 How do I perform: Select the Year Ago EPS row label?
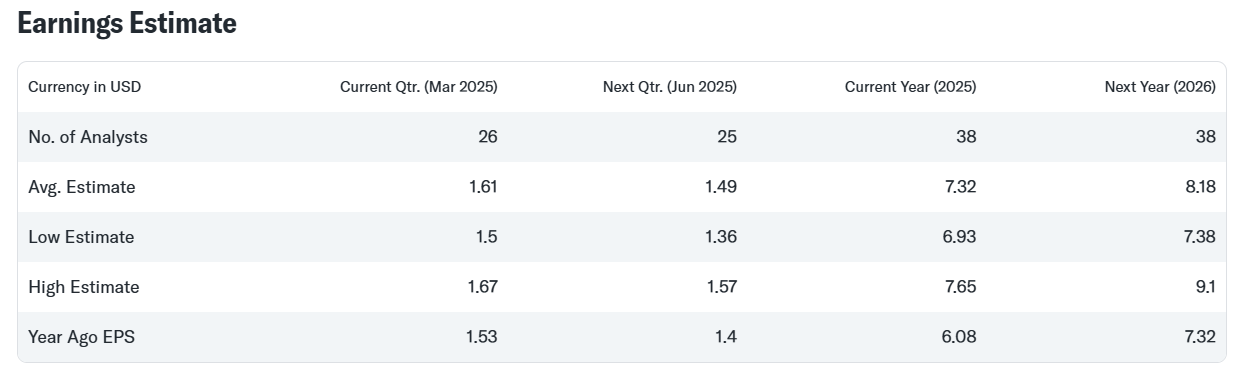point(82,337)
